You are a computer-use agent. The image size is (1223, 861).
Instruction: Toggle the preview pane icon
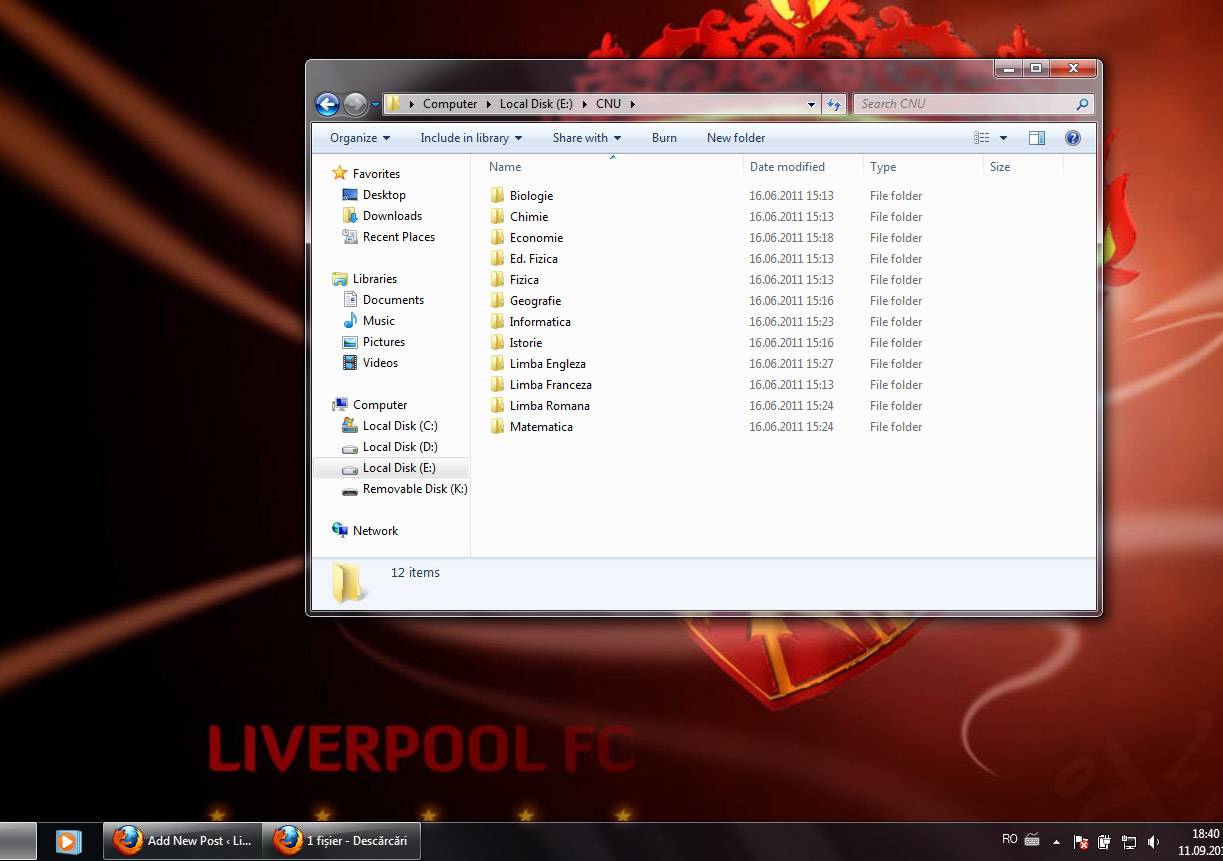[x=1036, y=138]
